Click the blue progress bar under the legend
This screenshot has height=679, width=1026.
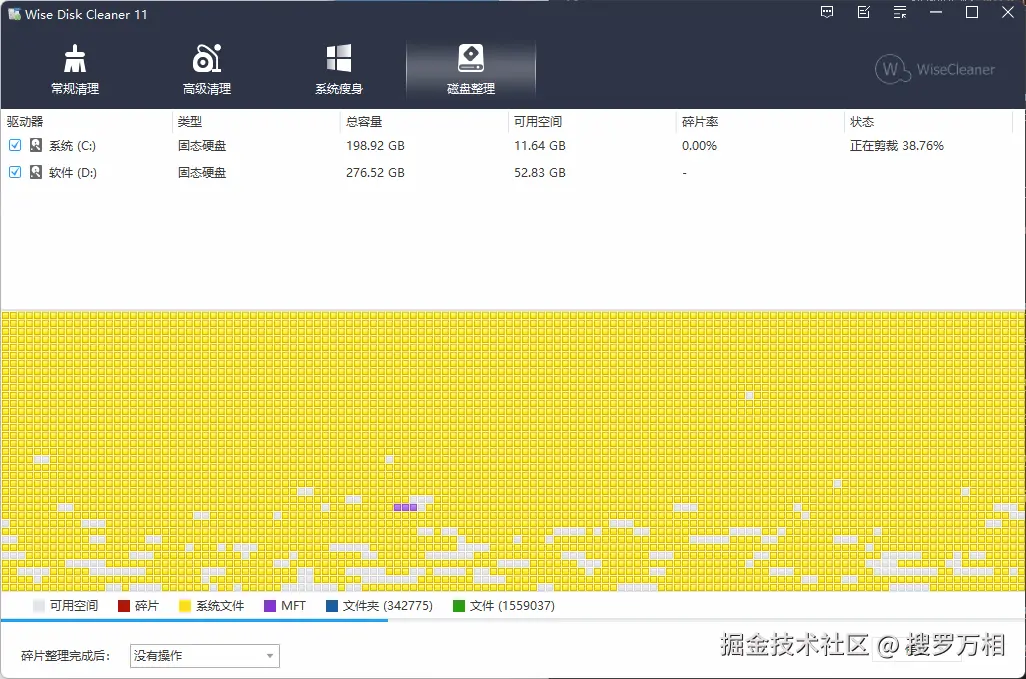tap(194, 620)
